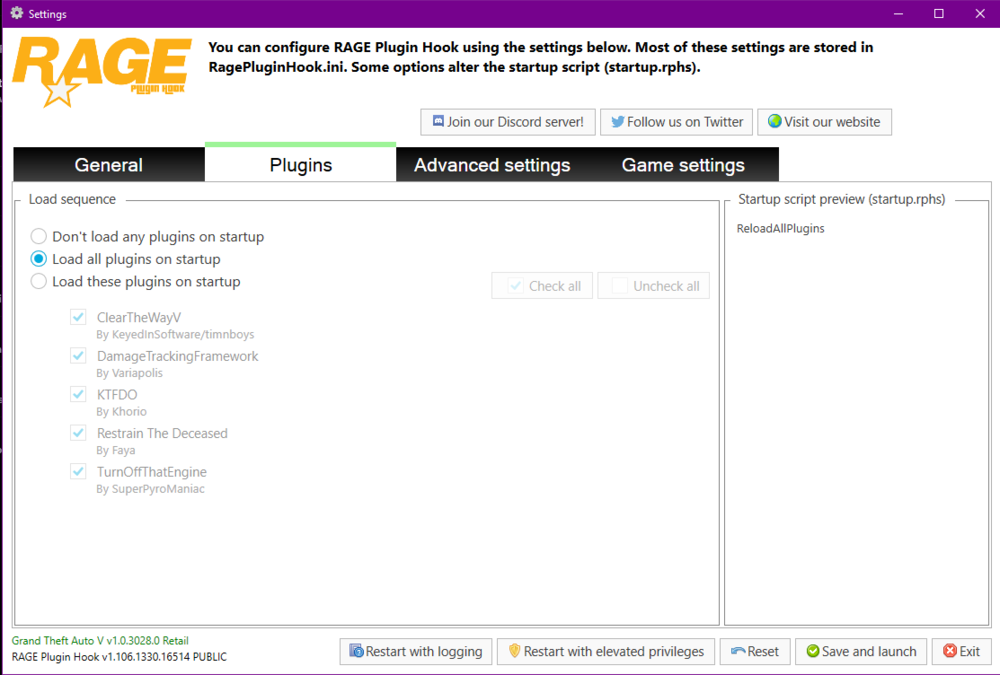Click the gear icon in the title bar
Viewport: 1000px width, 675px height.
[x=14, y=13]
